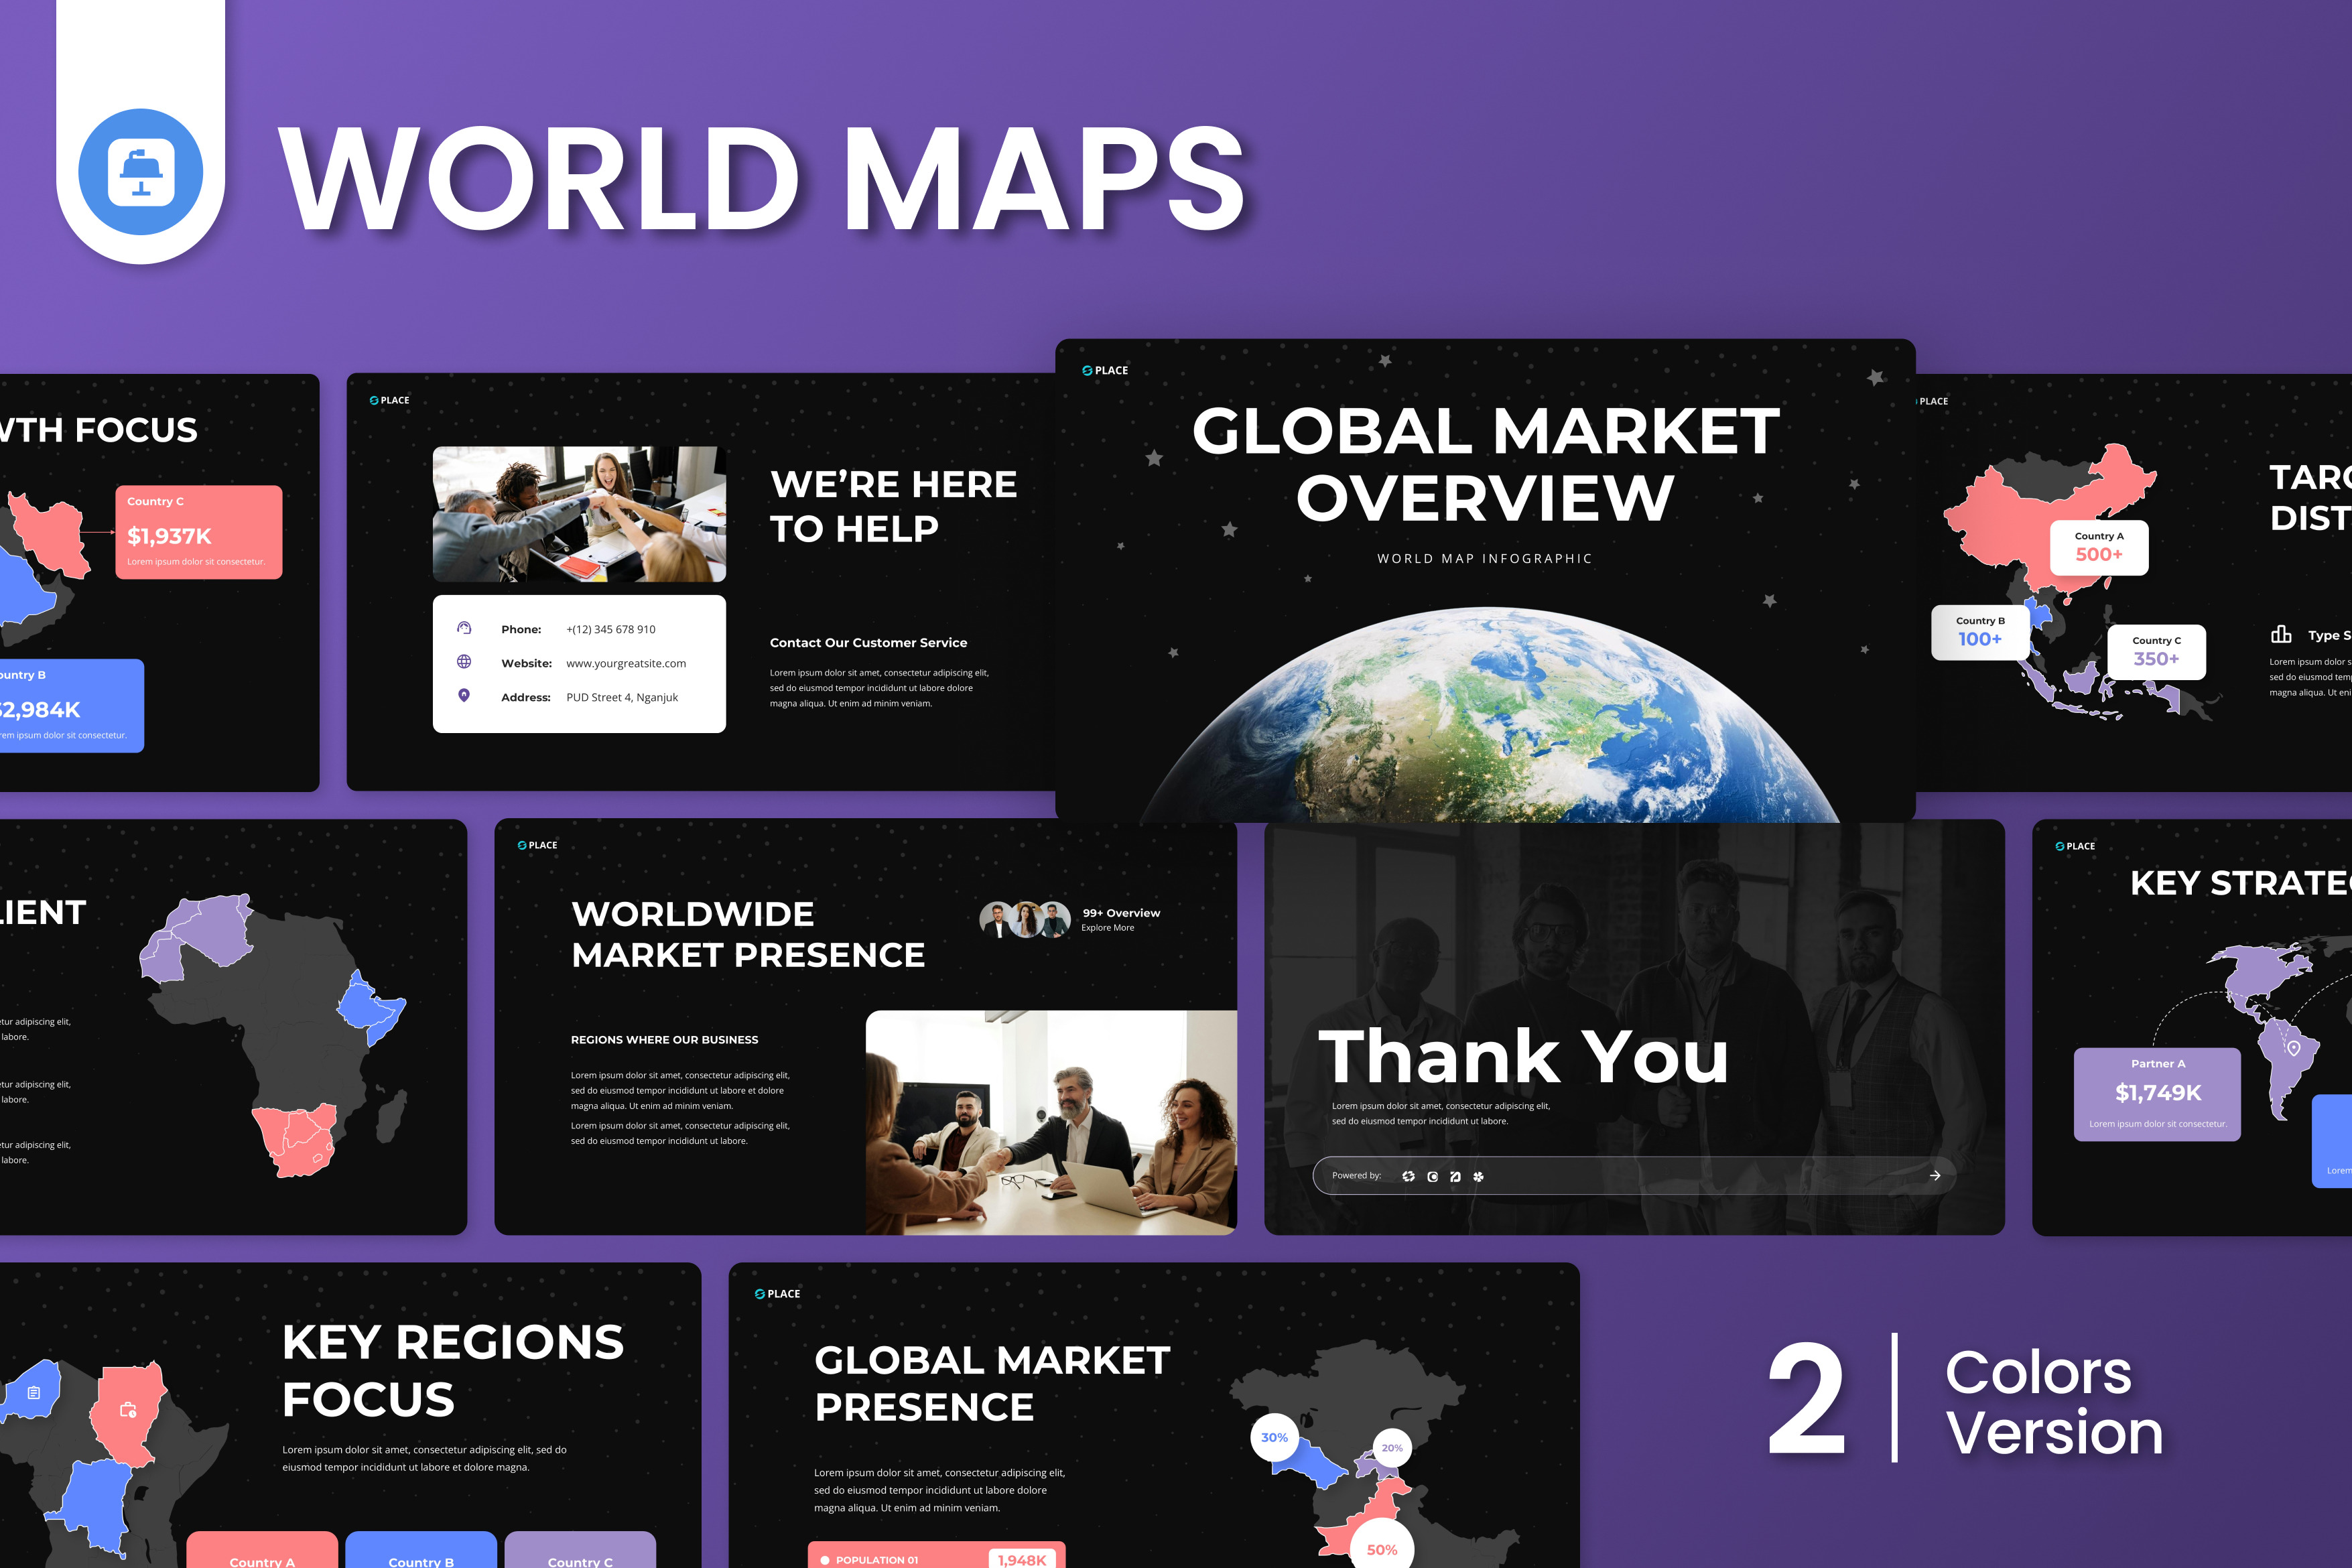Viewport: 2352px width, 1568px height.
Task: Select the Country A tab card
Action: pos(262,1552)
